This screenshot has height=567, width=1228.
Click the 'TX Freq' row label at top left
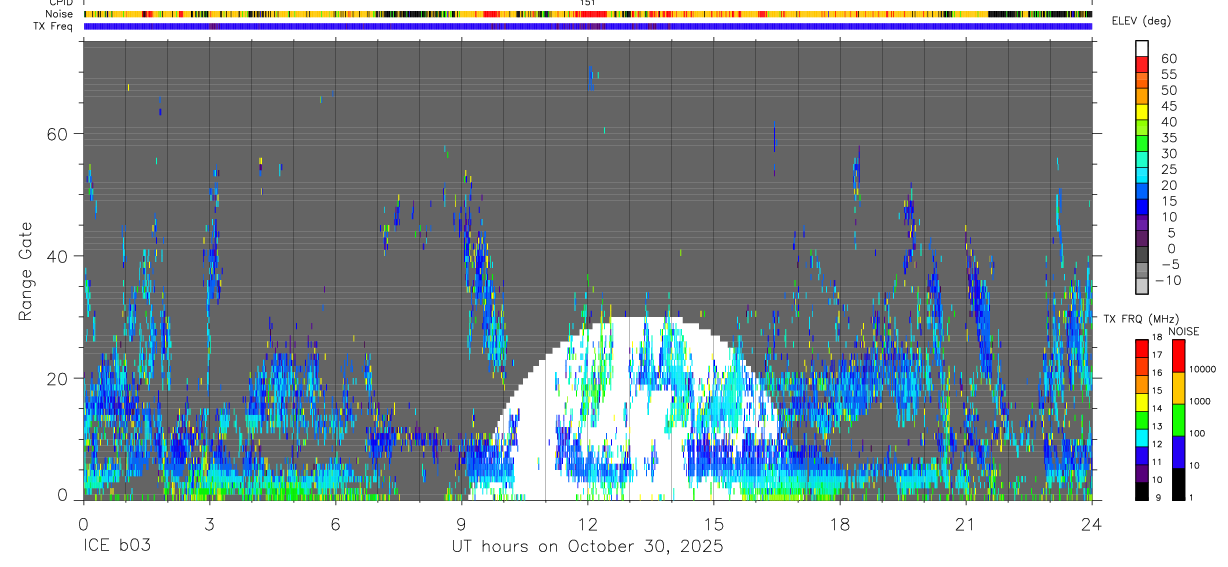54,26
